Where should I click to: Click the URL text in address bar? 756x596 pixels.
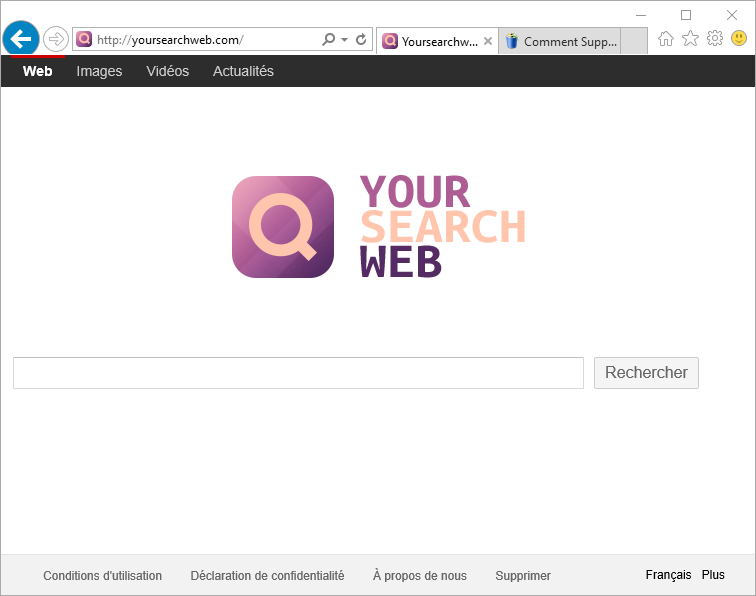pos(170,40)
